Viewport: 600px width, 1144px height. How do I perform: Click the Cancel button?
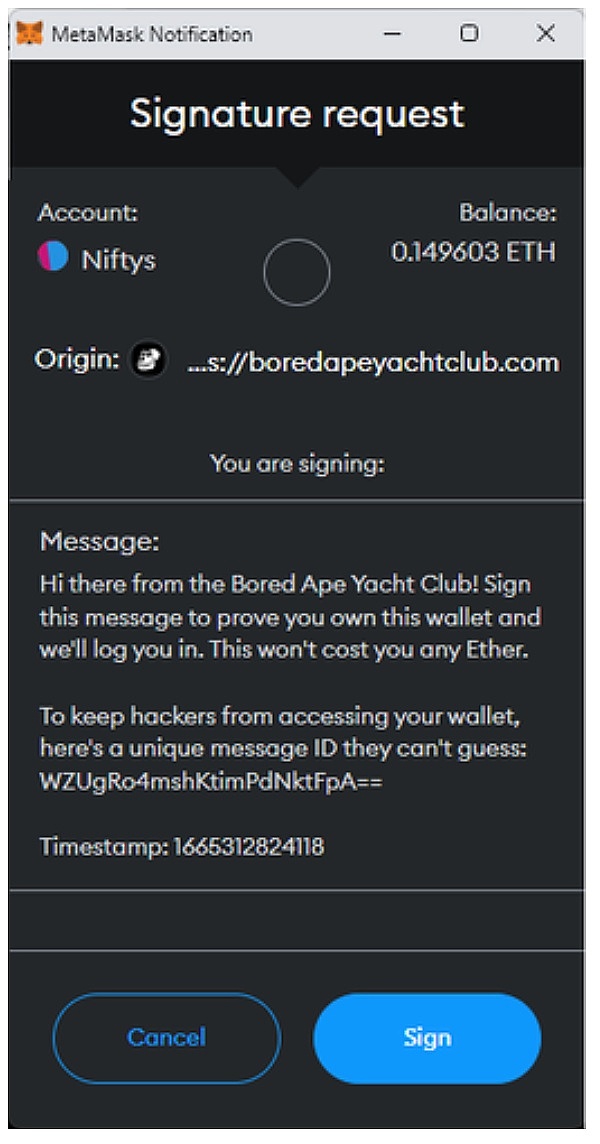pyautogui.click(x=166, y=1037)
